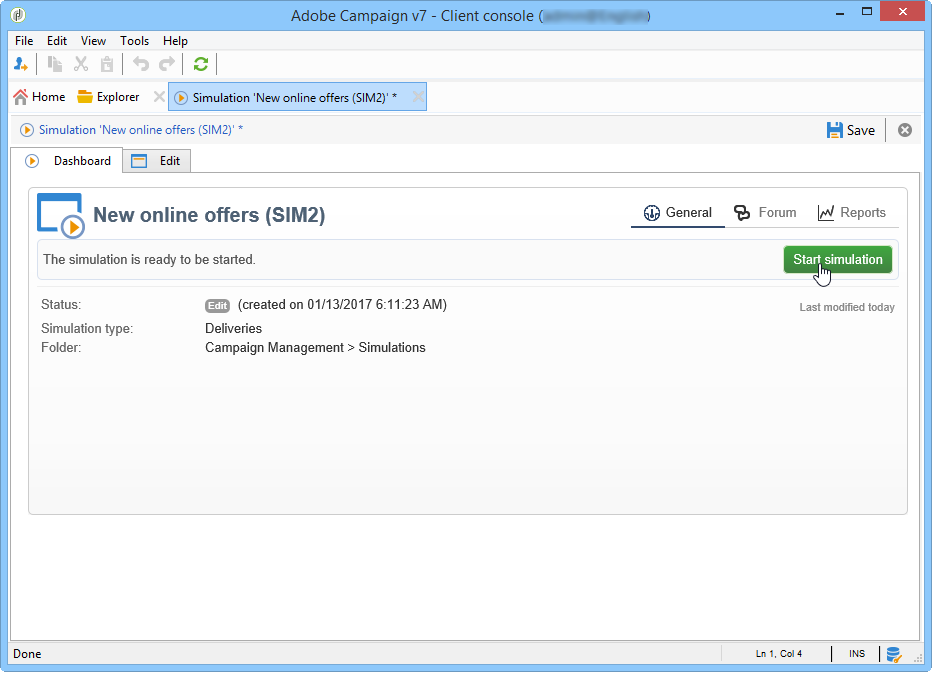This screenshot has height=693, width=950.
Task: Click the Status: label
Action: (61, 305)
